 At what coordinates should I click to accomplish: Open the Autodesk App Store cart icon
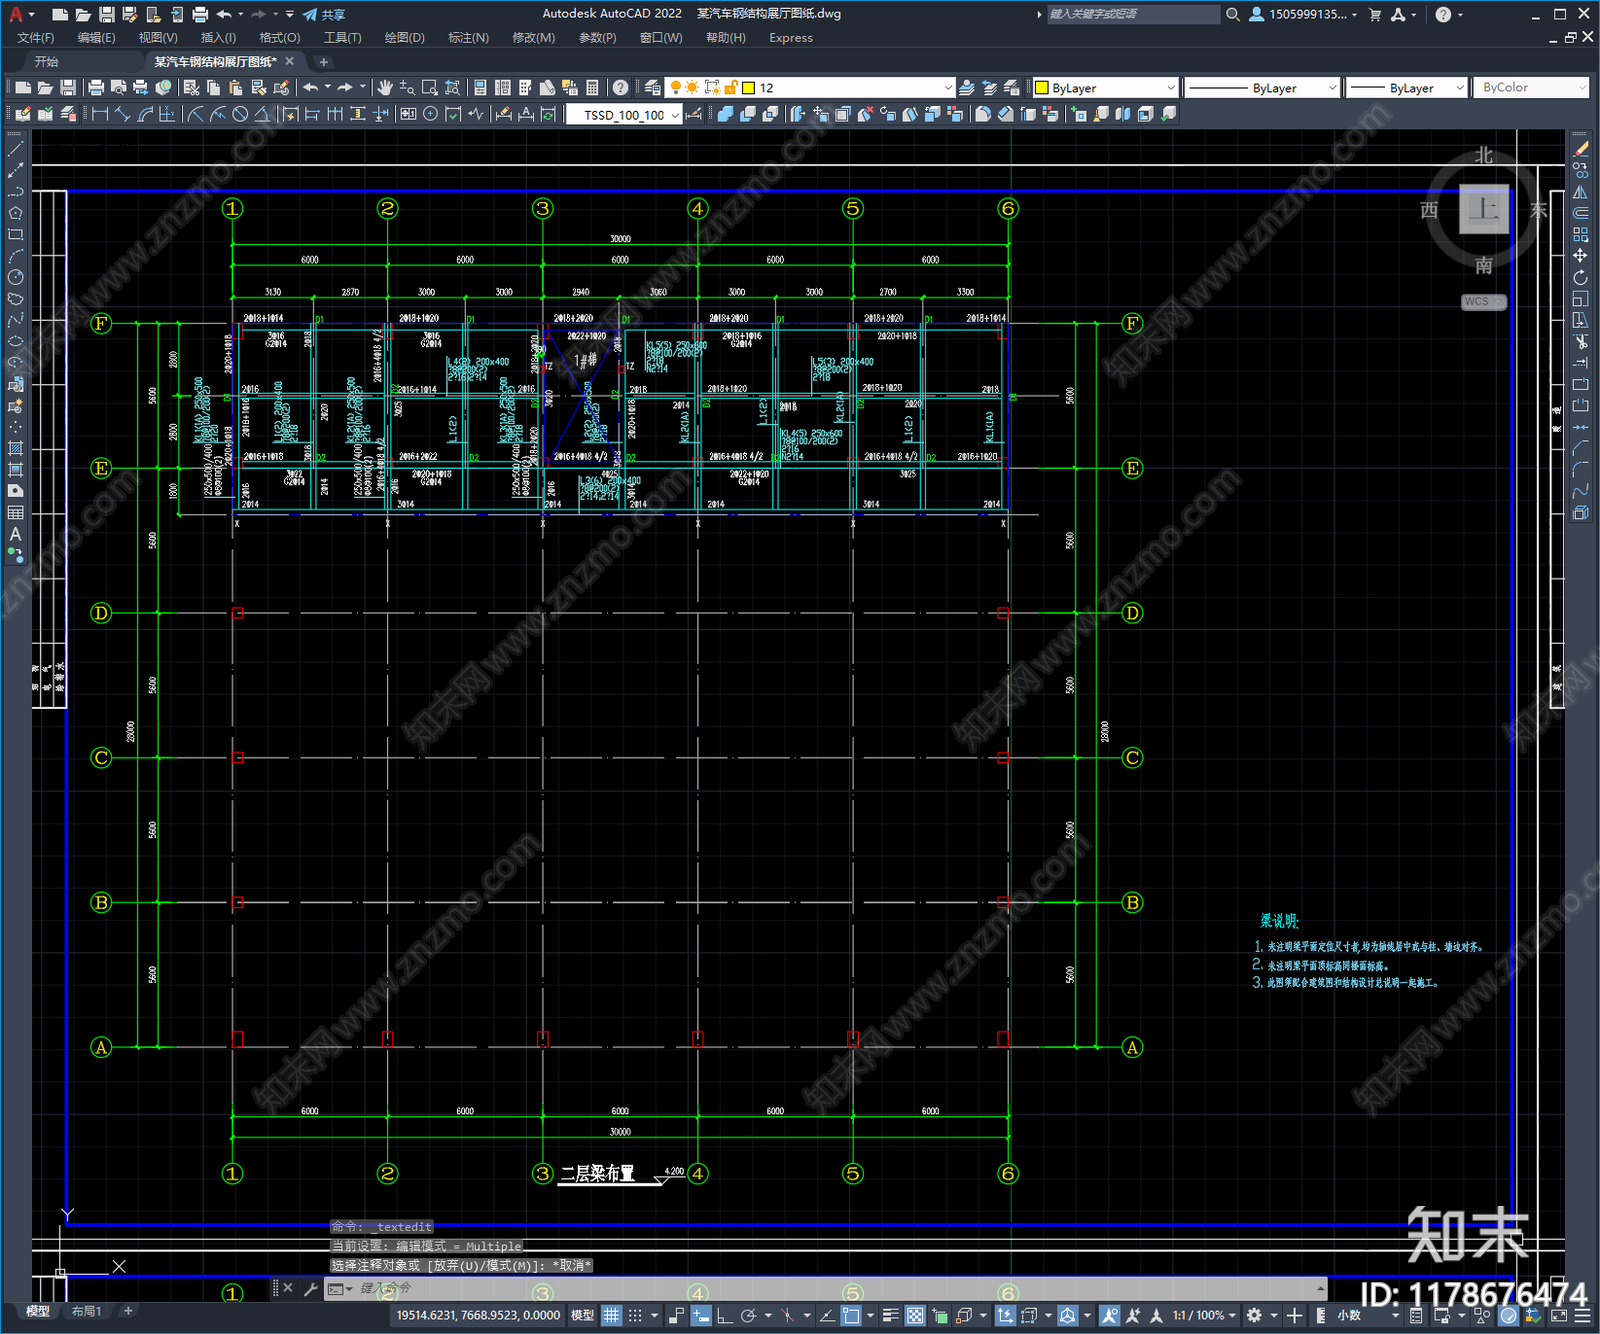(x=1375, y=14)
